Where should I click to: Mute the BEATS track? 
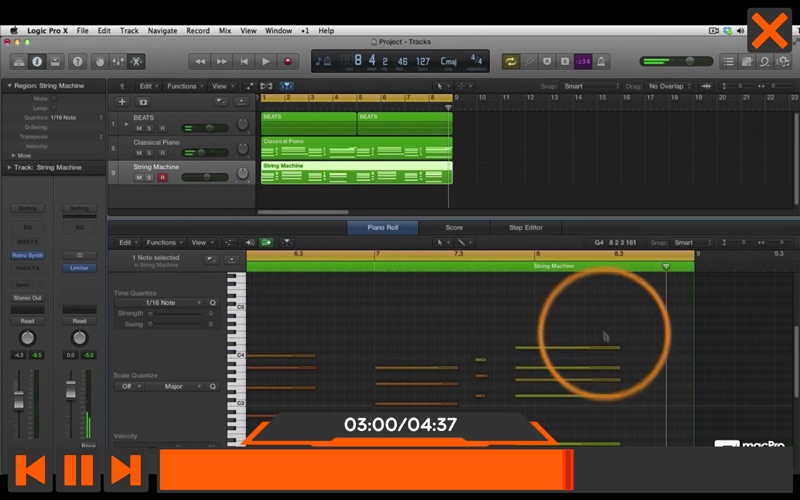pyautogui.click(x=139, y=128)
